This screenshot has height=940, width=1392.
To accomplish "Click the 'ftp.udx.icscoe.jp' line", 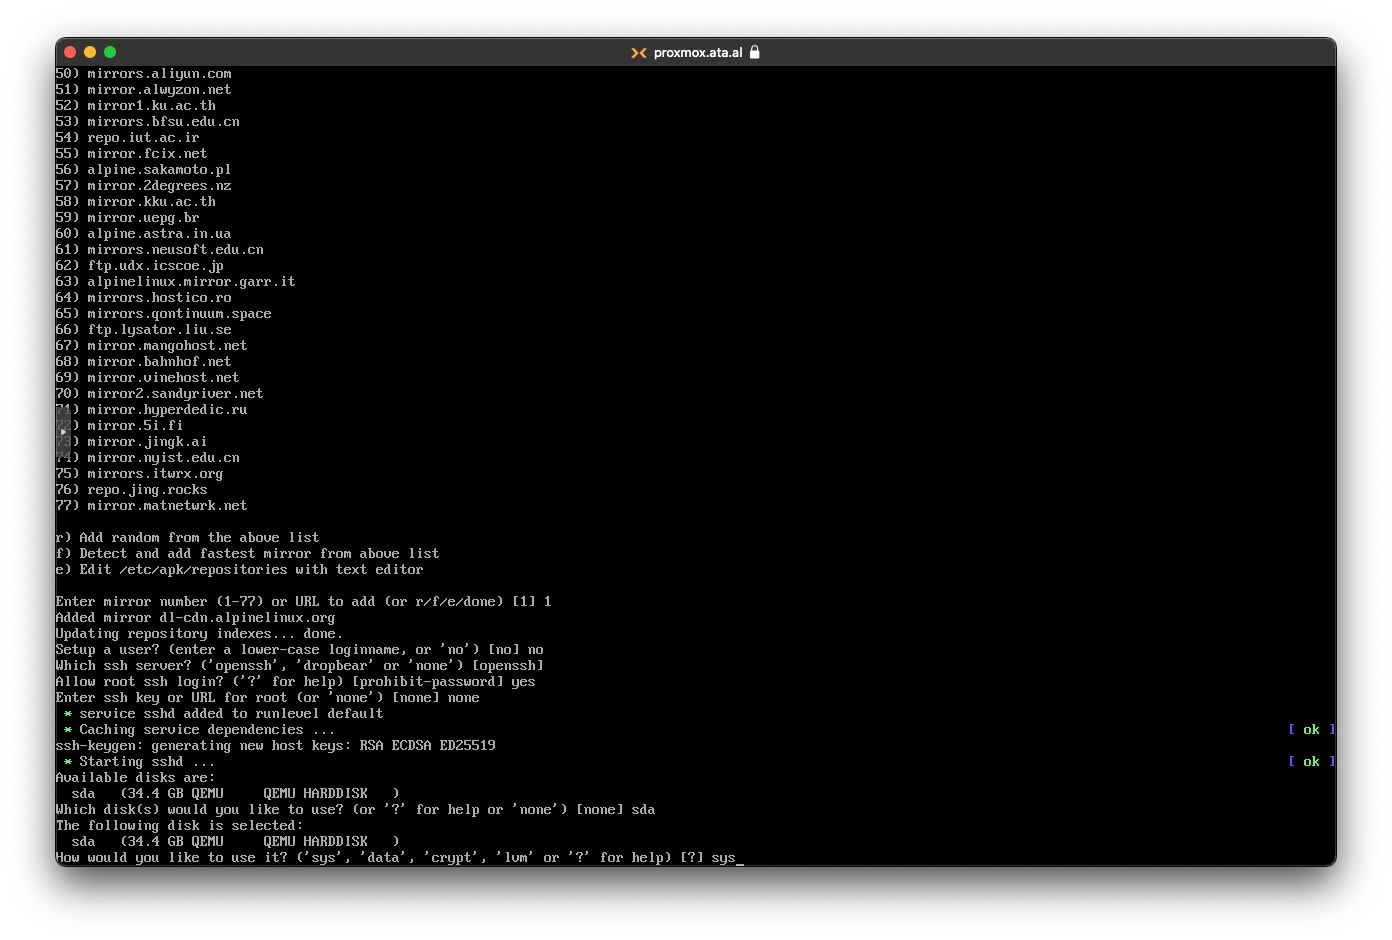I will click(x=140, y=266).
